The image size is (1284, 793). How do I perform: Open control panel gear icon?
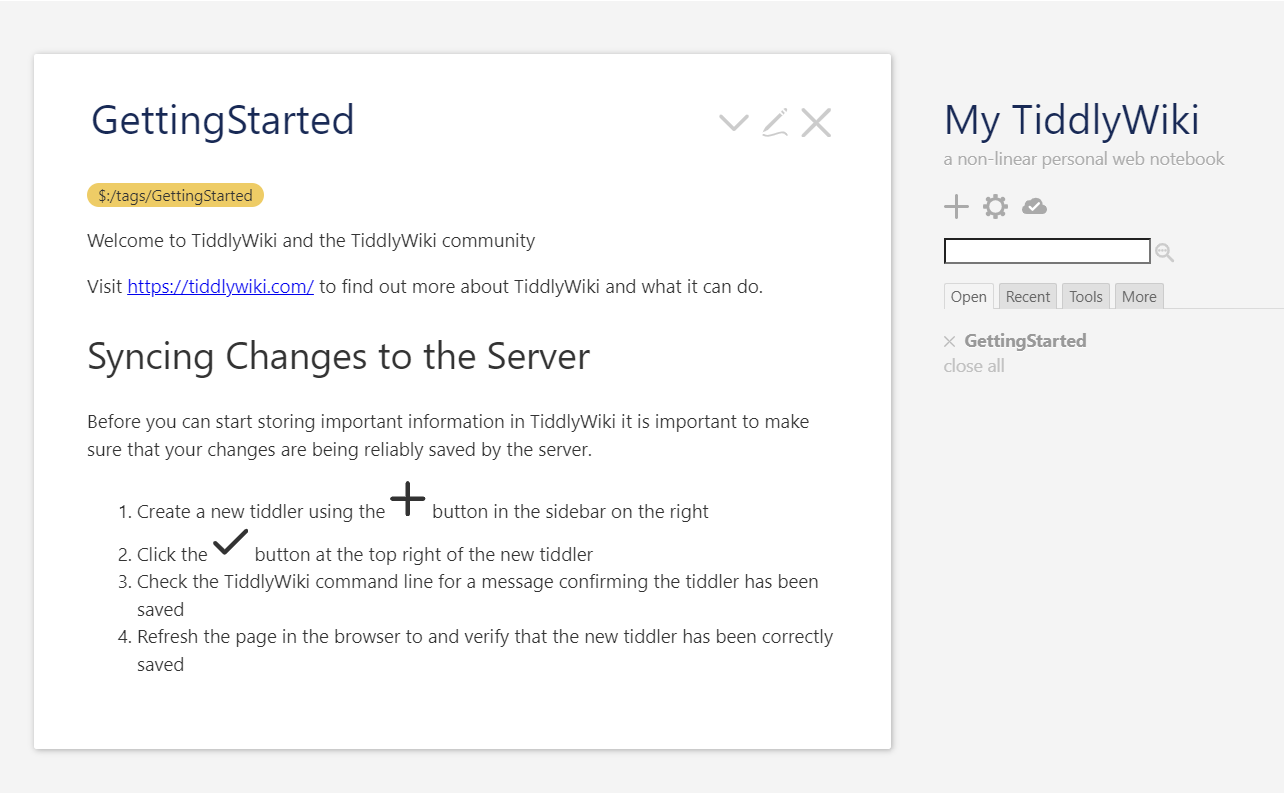click(995, 207)
